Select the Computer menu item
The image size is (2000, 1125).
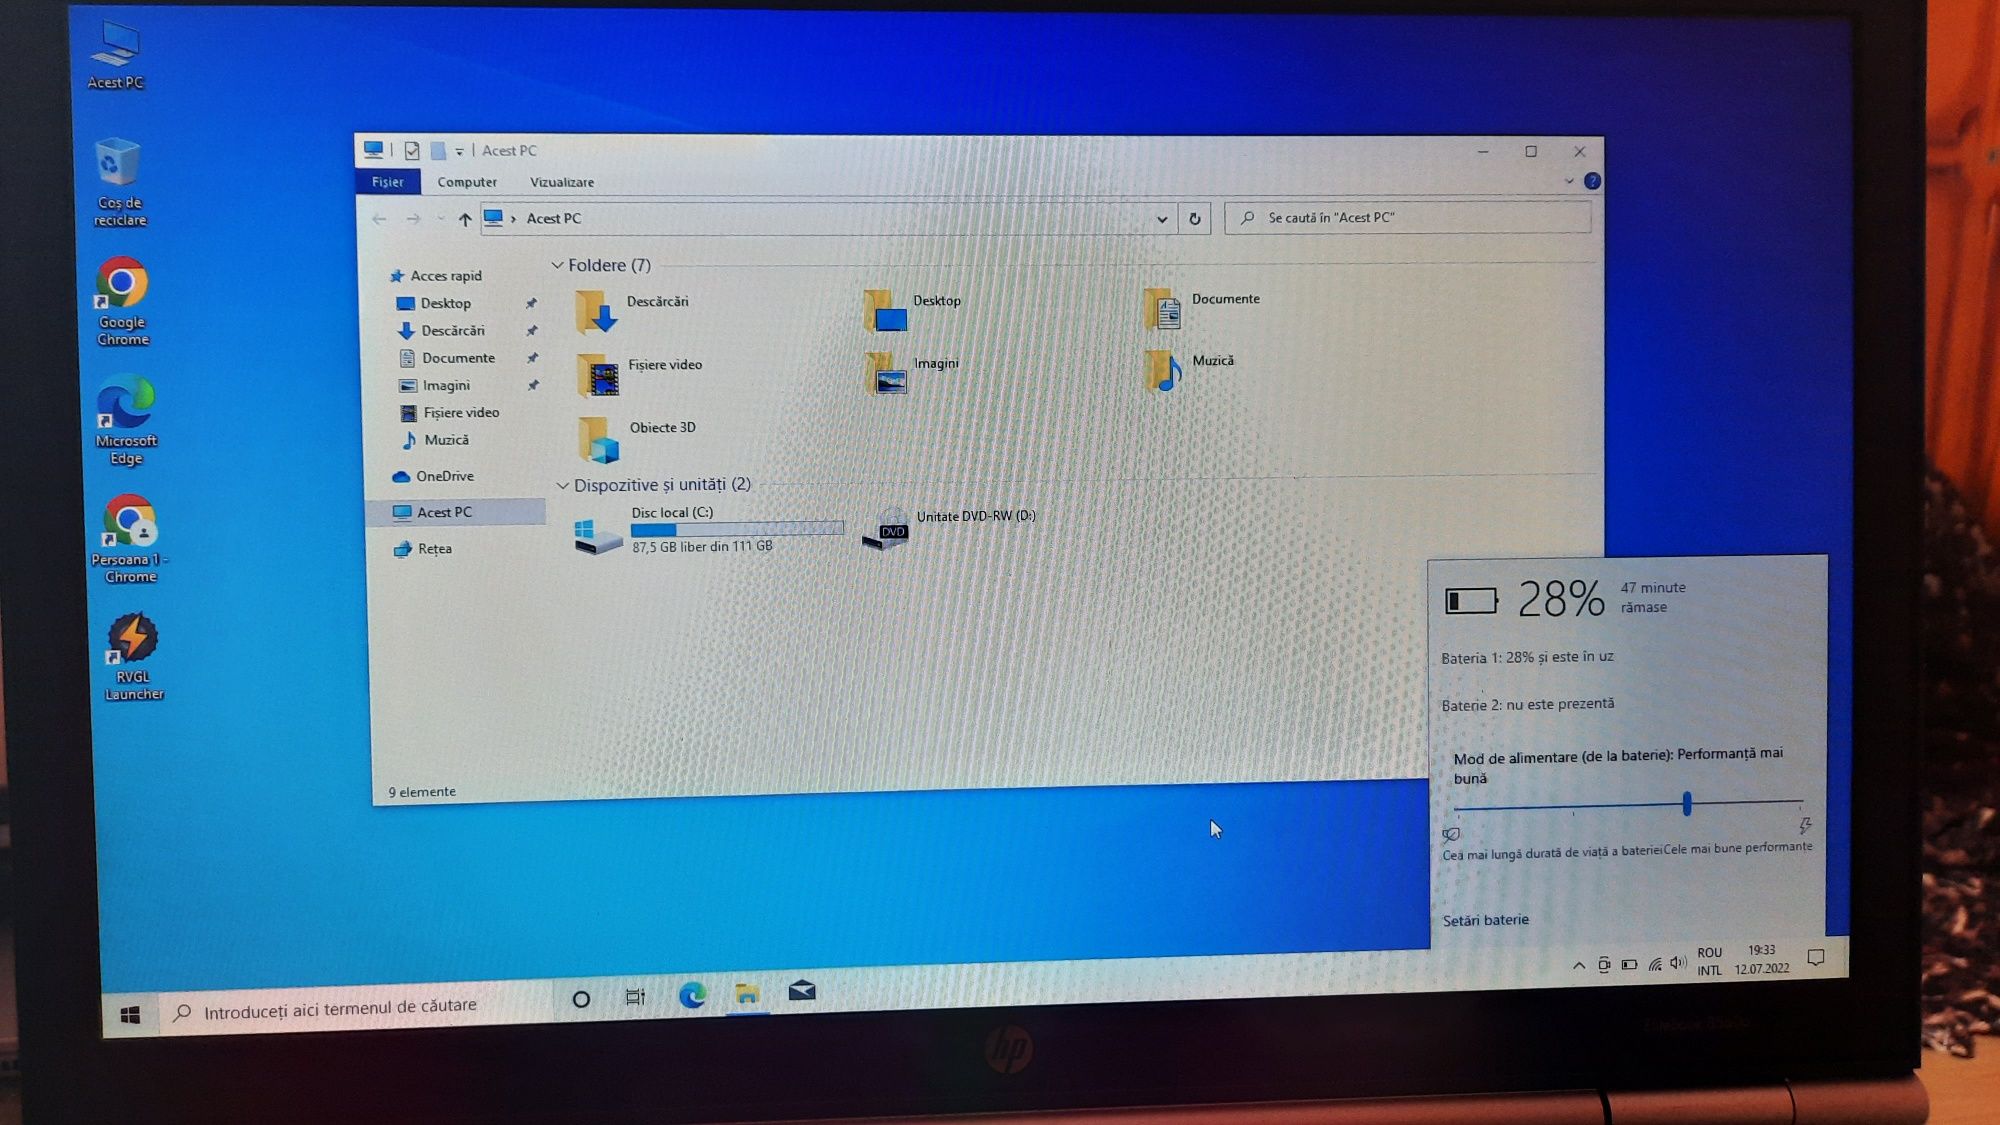click(466, 180)
